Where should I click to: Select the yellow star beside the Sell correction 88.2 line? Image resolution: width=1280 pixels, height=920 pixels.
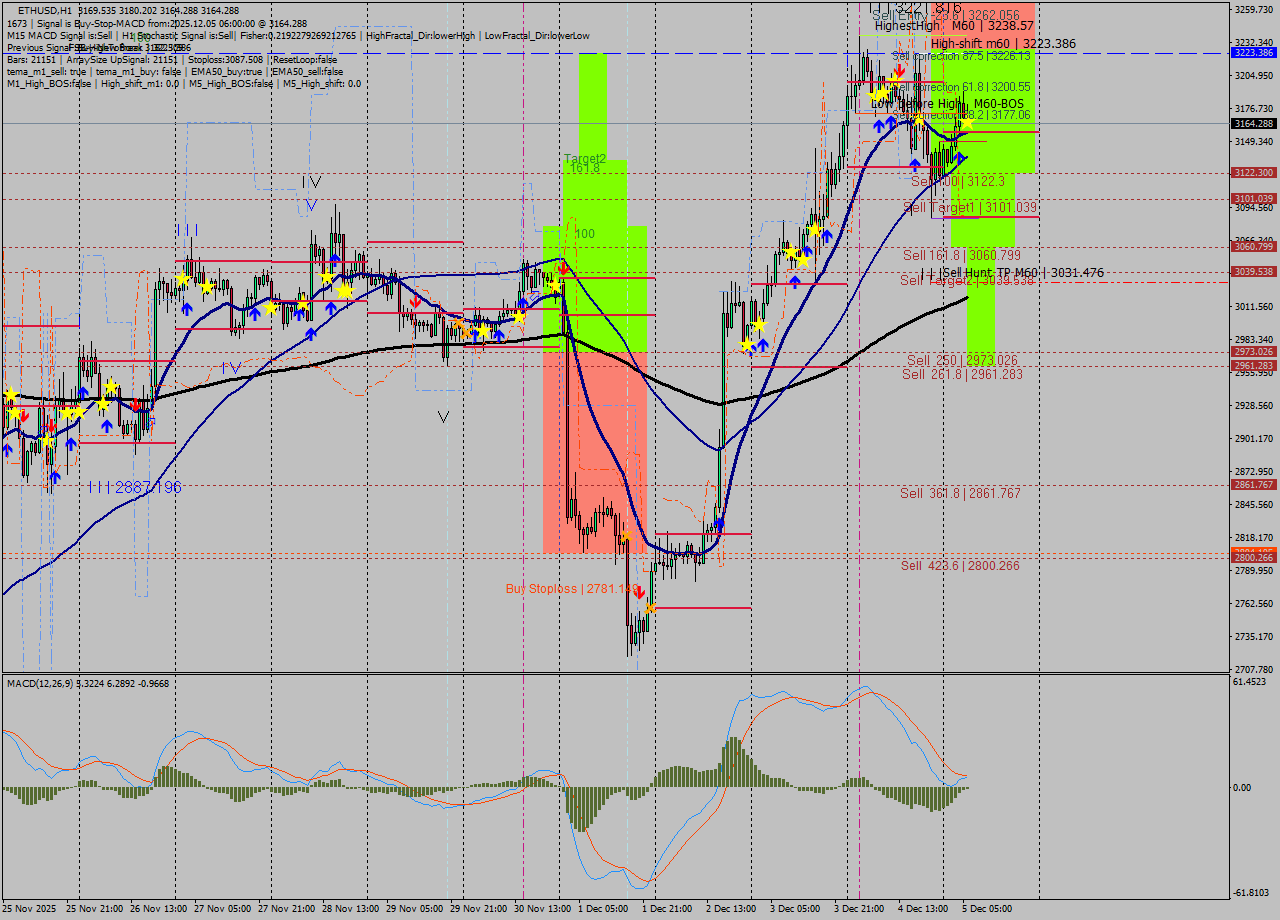967,123
